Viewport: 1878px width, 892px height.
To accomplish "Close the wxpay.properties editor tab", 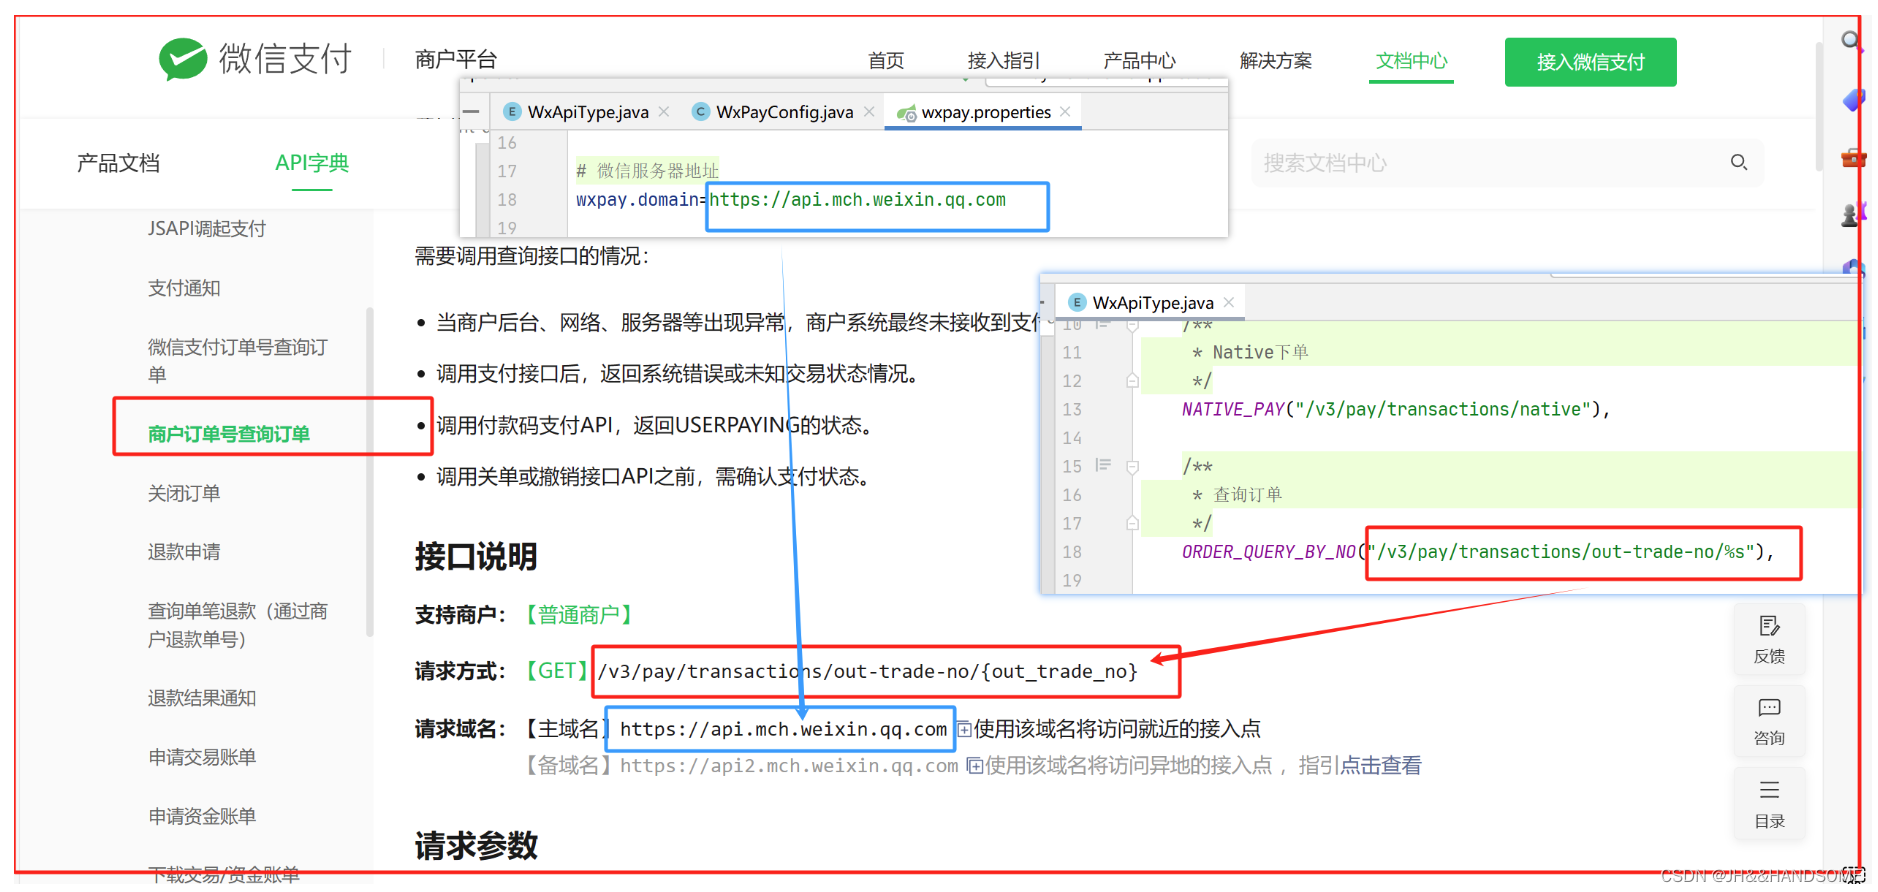I will pos(1065,111).
